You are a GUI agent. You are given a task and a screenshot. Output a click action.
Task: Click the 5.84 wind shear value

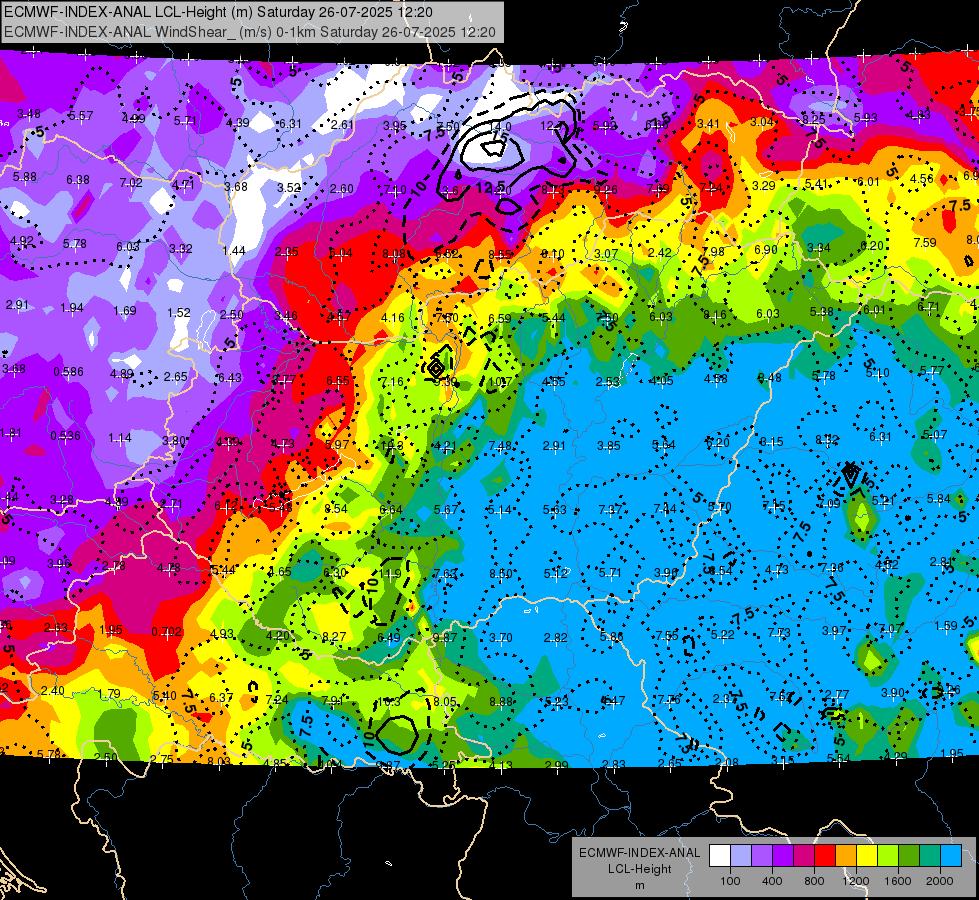(x=939, y=498)
